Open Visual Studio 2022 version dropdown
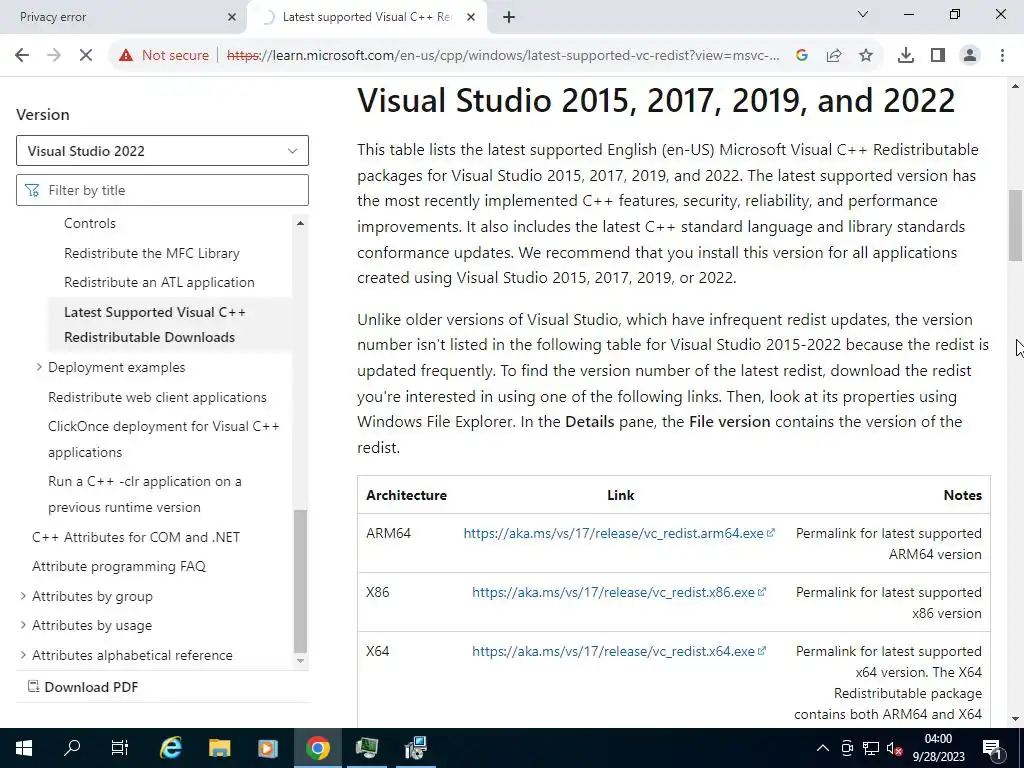Viewport: 1024px width, 768px height. (162, 151)
